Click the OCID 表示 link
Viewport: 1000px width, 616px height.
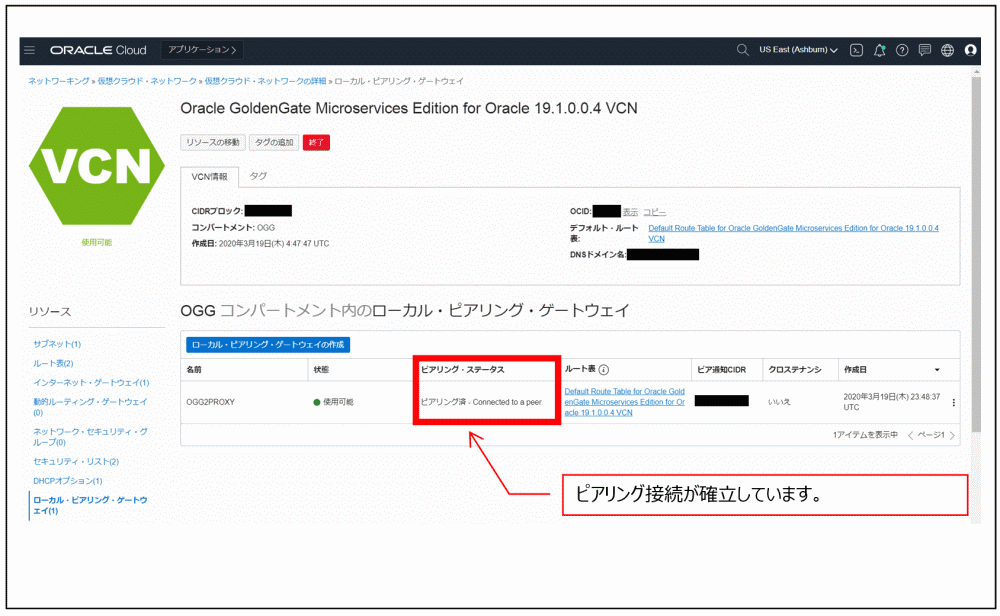point(630,212)
